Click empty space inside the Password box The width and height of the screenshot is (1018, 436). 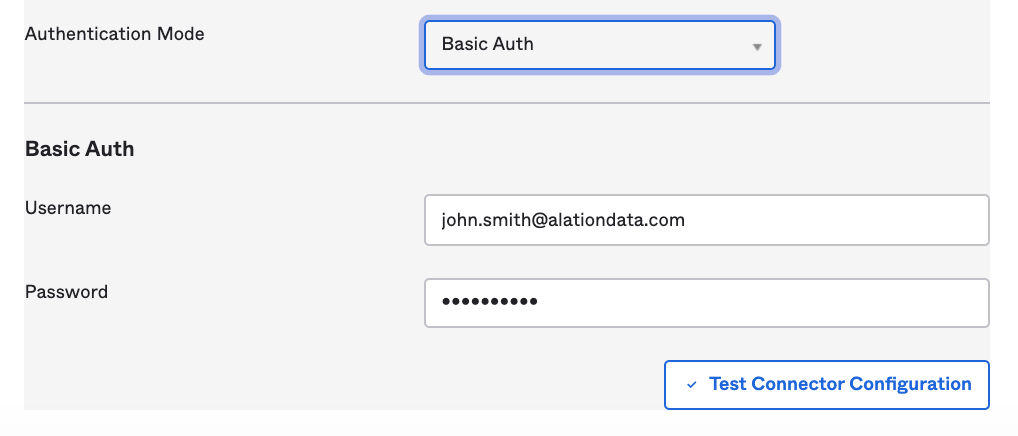click(x=760, y=303)
